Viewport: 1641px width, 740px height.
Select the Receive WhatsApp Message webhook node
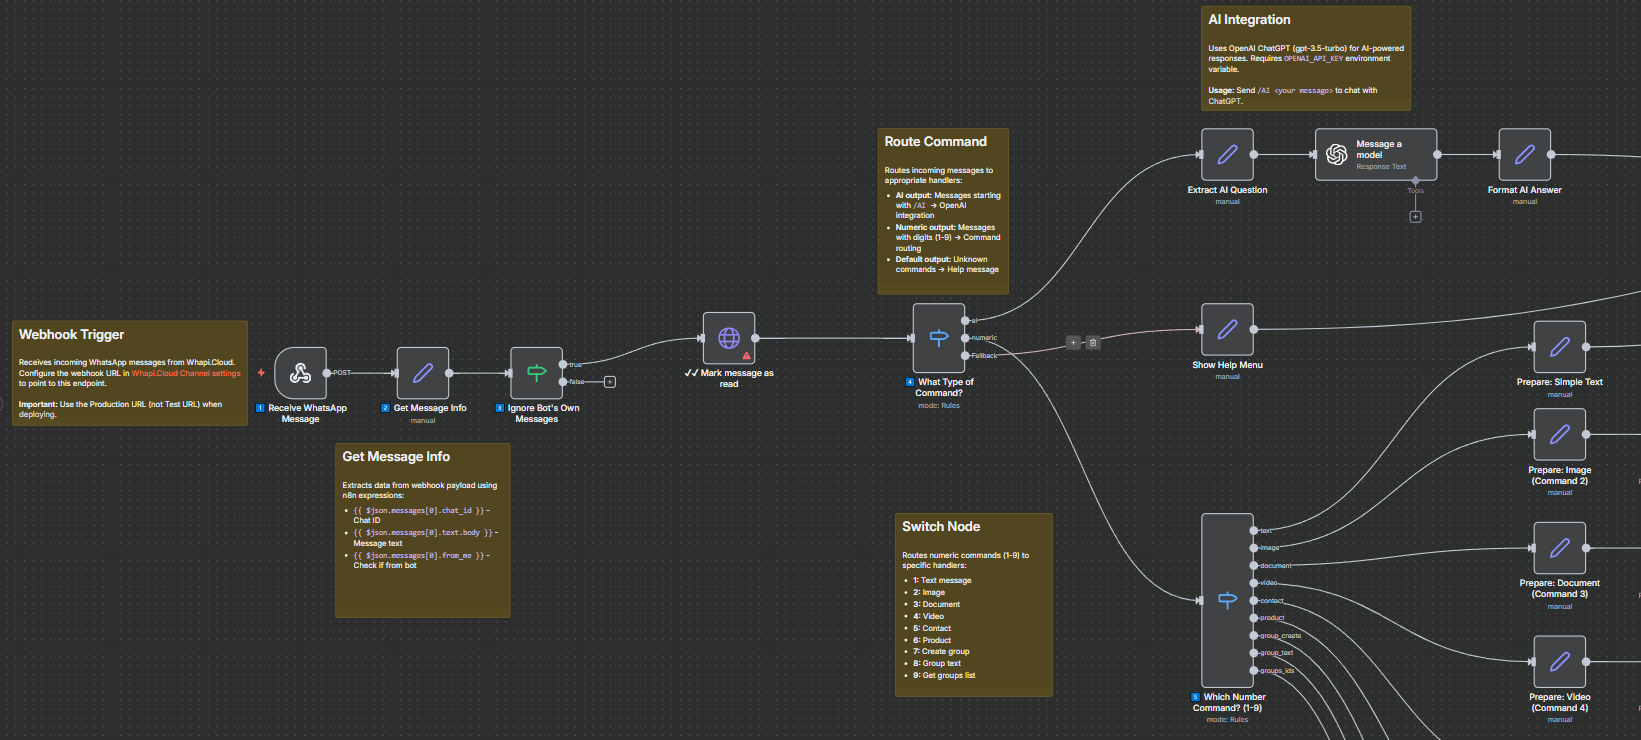(x=300, y=373)
